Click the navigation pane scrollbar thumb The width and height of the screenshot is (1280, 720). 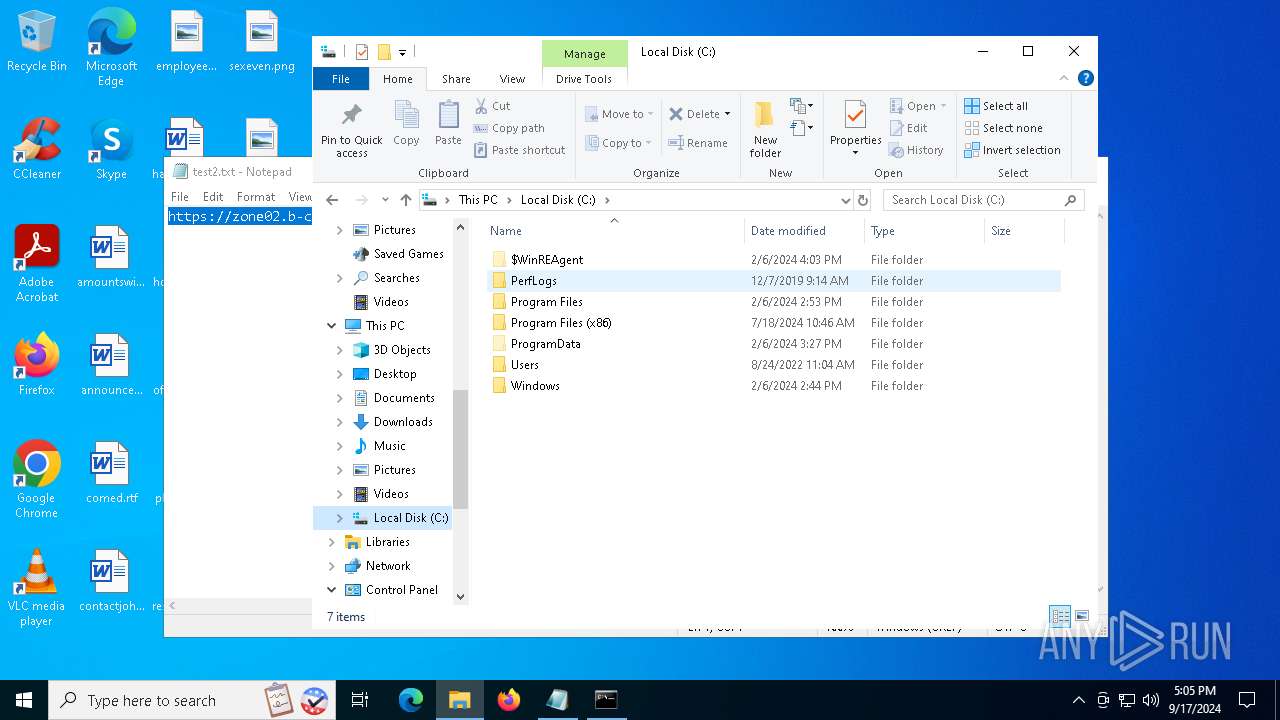(x=460, y=450)
